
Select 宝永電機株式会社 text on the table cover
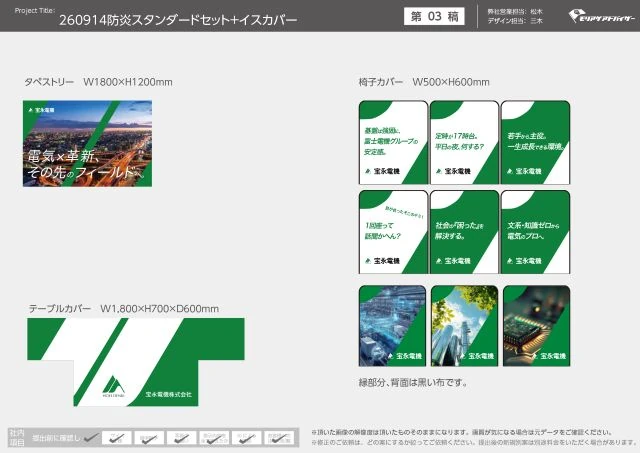pos(169,394)
